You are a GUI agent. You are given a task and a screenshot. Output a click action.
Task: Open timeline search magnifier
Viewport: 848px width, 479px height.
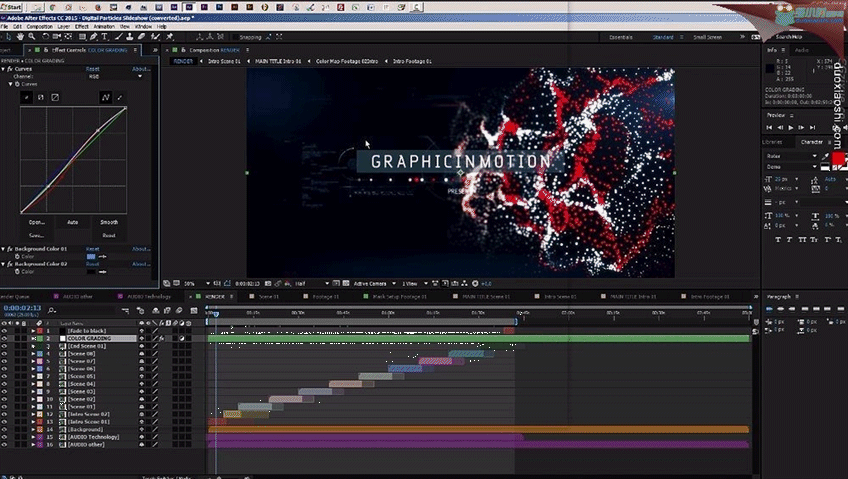pyautogui.click(x=52, y=310)
